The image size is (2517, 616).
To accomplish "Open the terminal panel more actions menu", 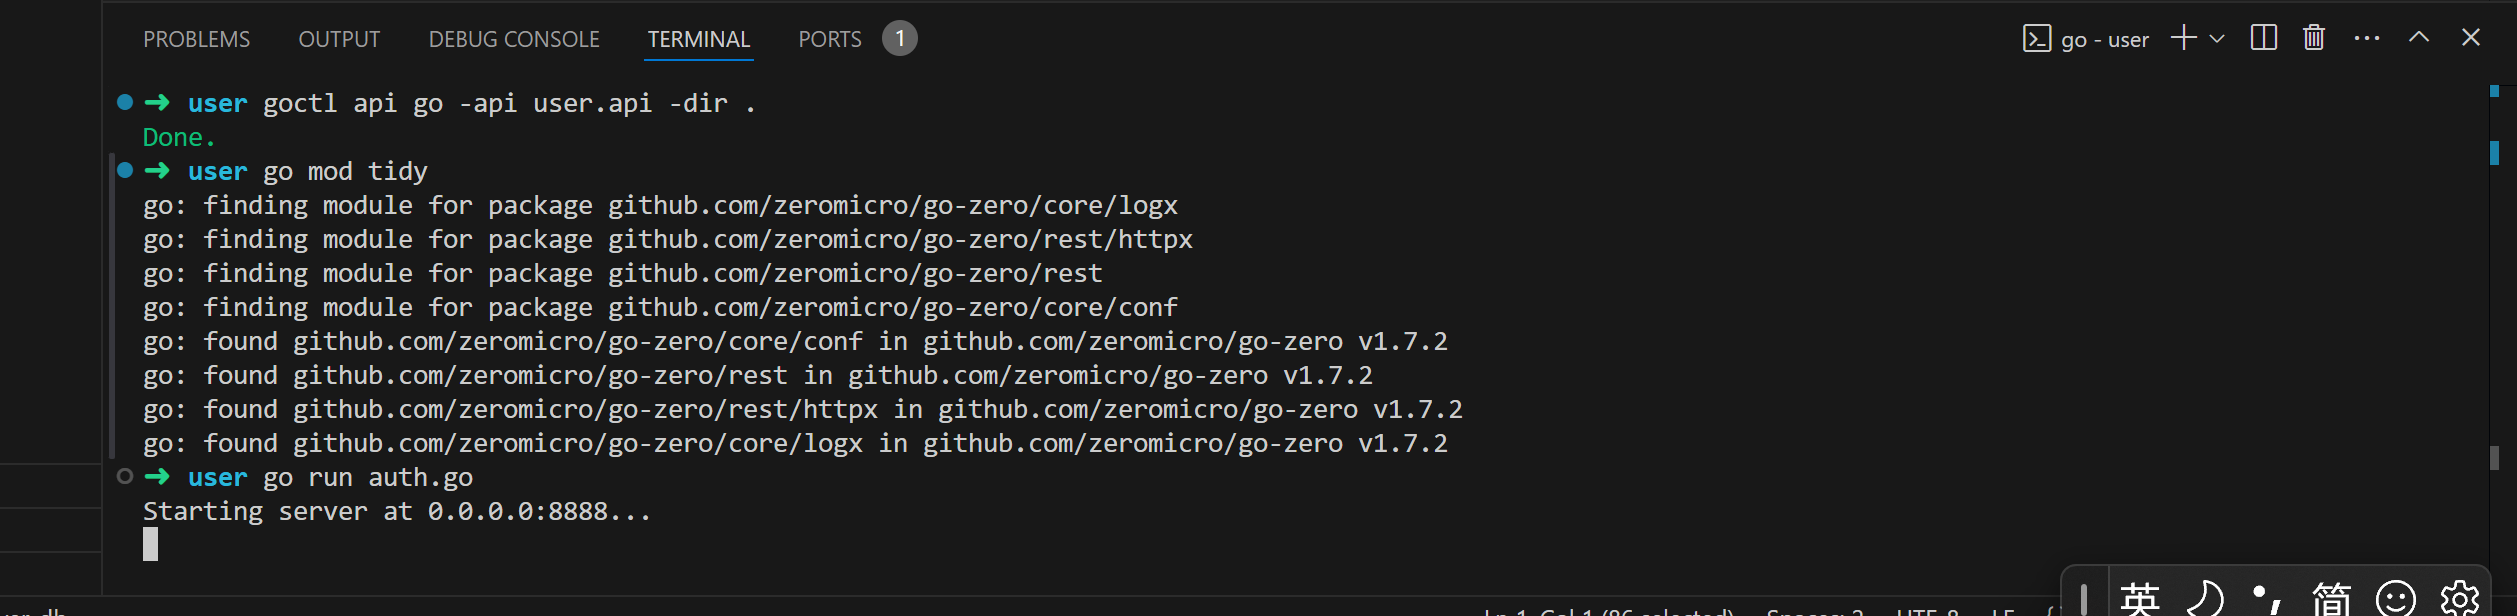I will [2367, 38].
